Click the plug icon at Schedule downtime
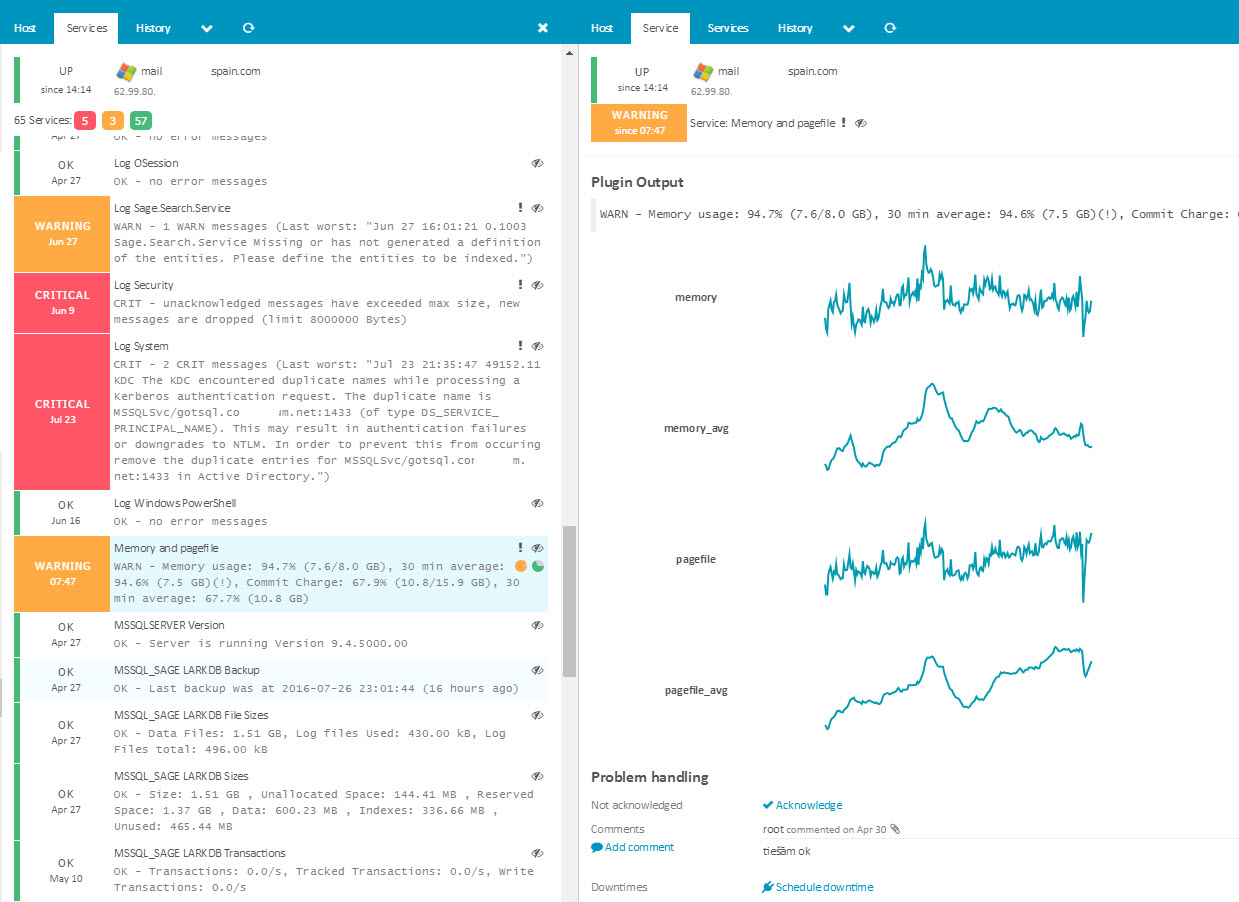Viewport: 1239px width, 902px height. pyautogui.click(x=768, y=887)
